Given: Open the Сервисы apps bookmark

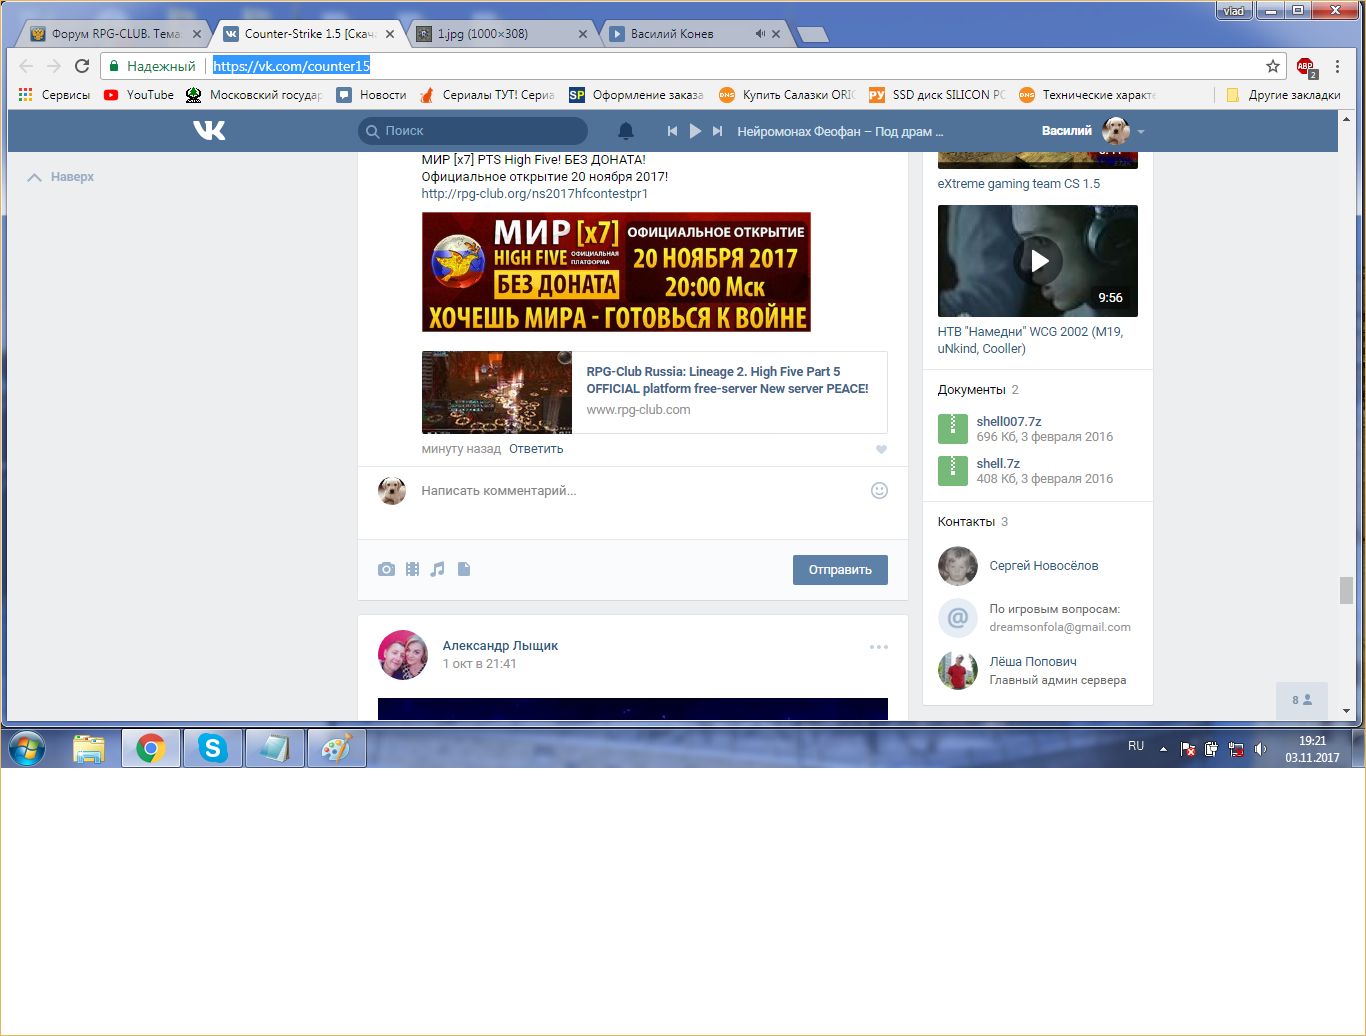Looking at the screenshot, I should pyautogui.click(x=55, y=95).
